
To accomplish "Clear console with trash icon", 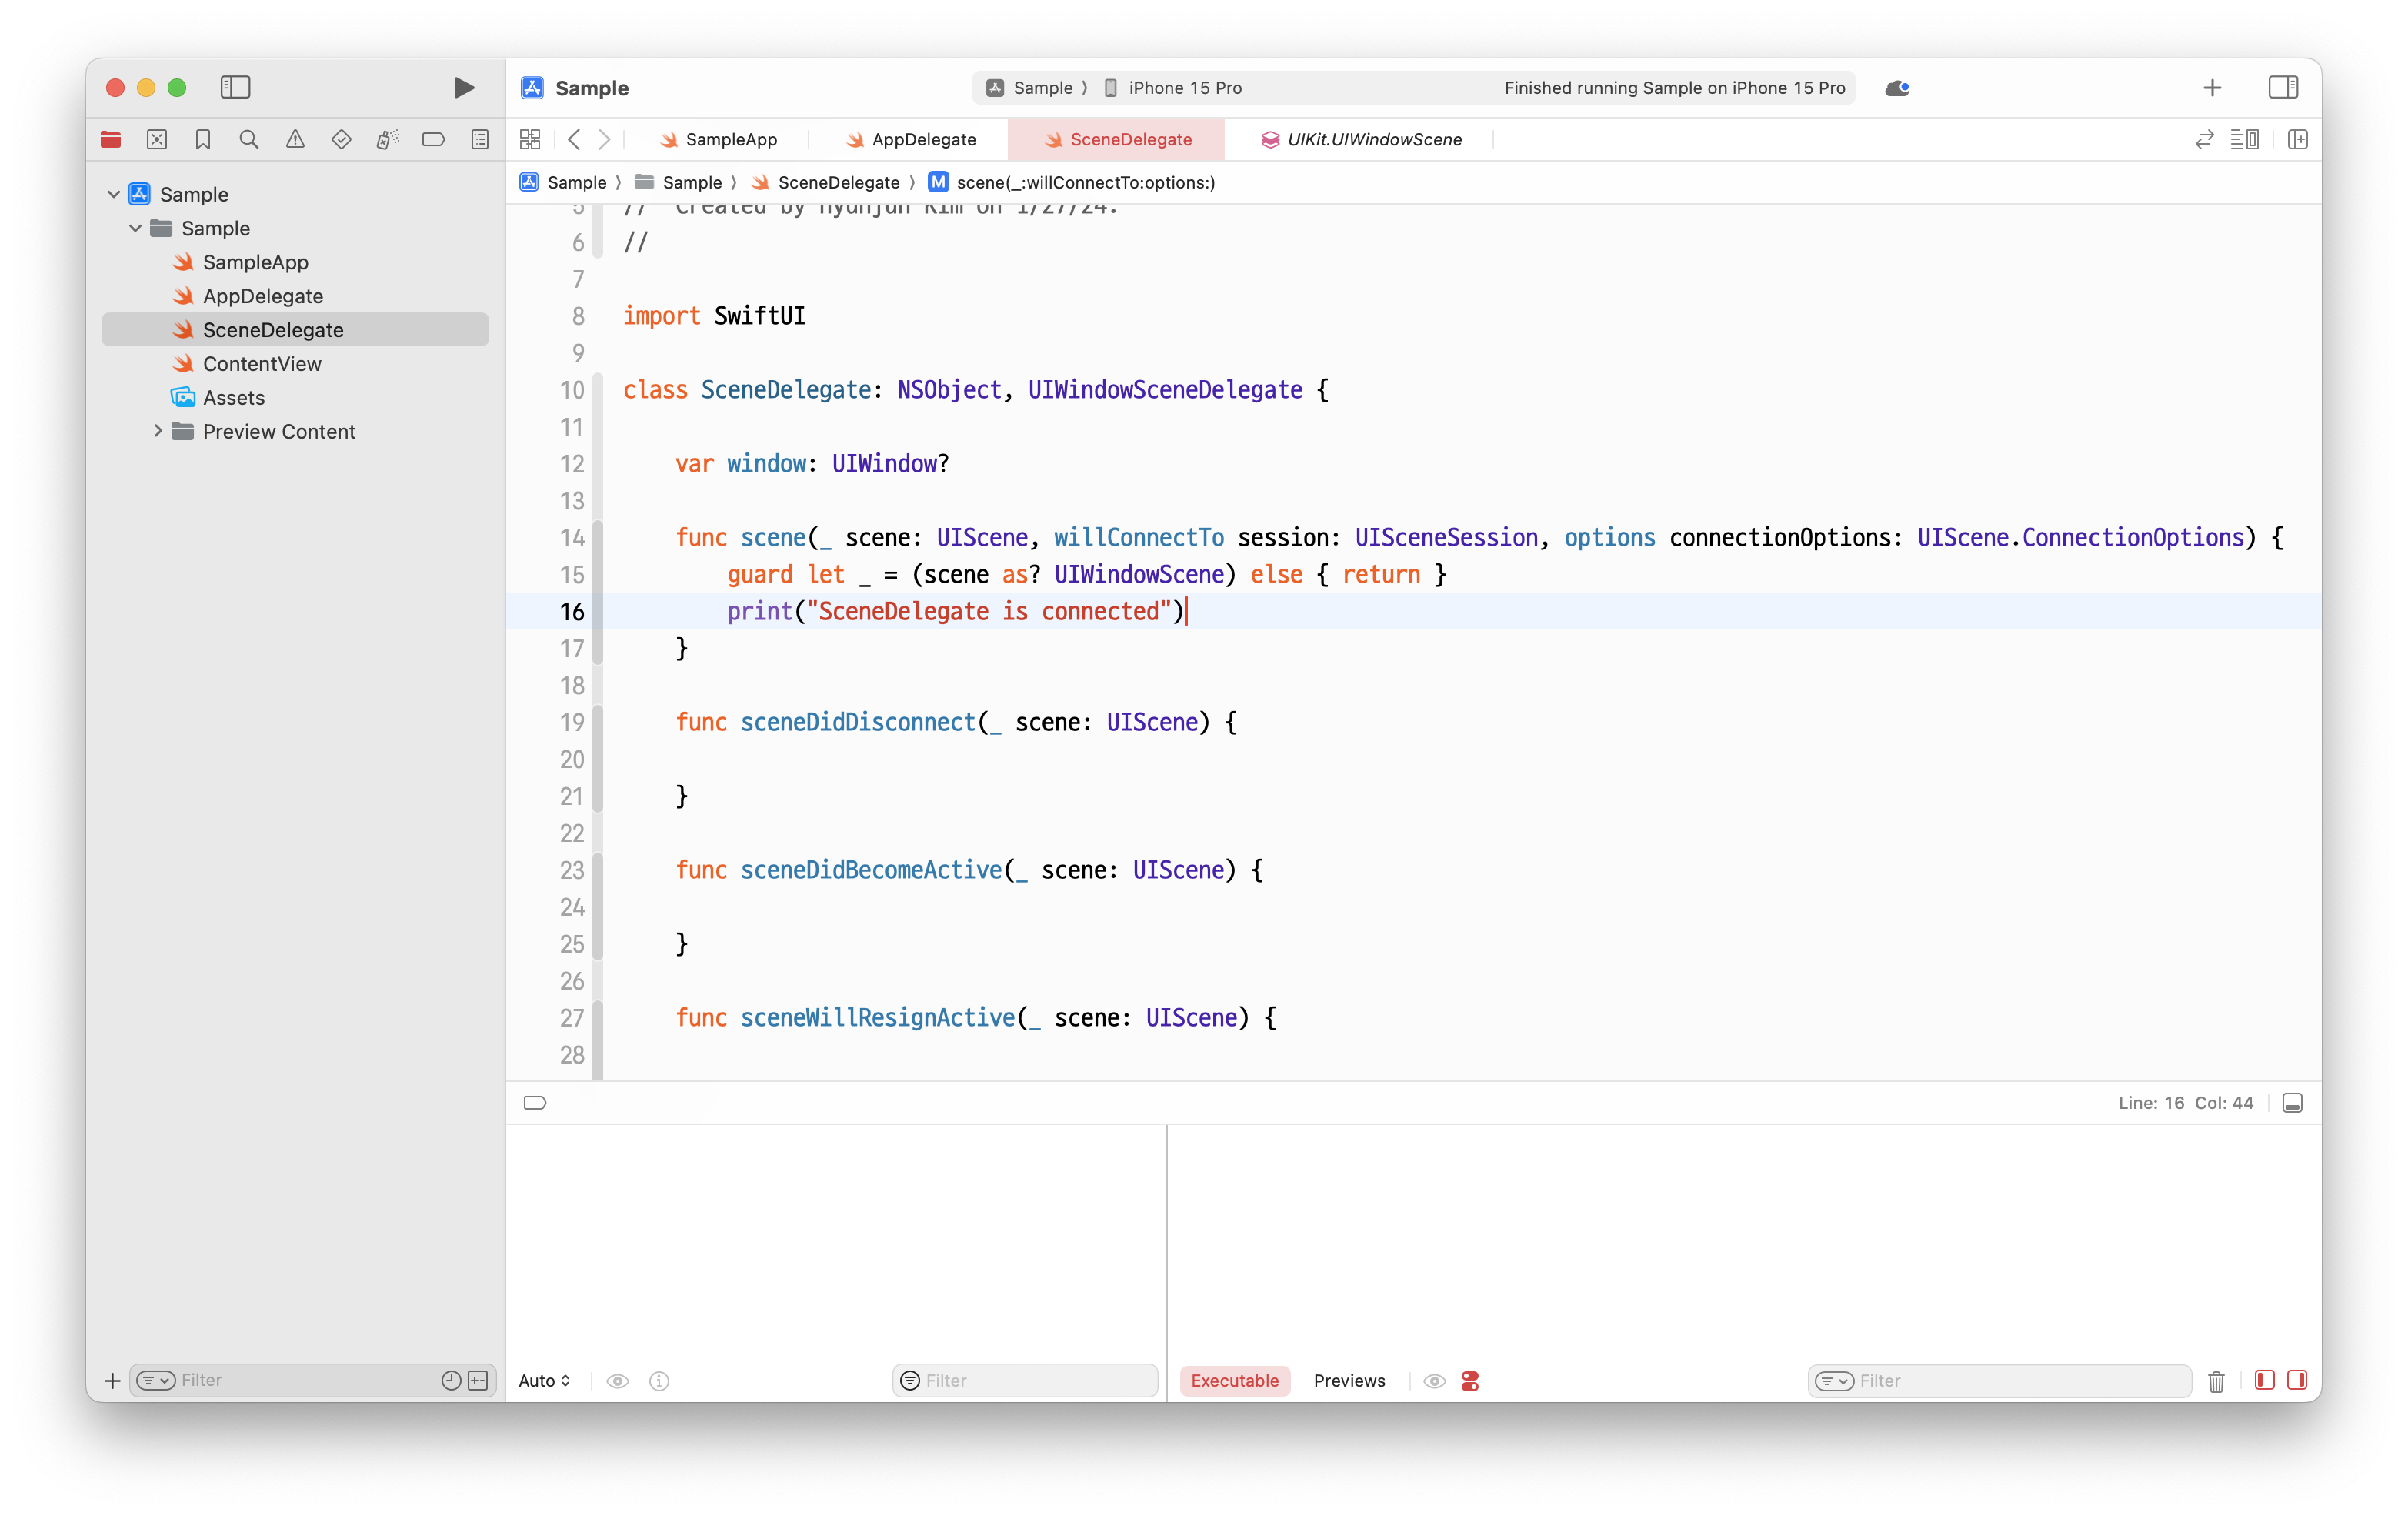I will [x=2216, y=1381].
